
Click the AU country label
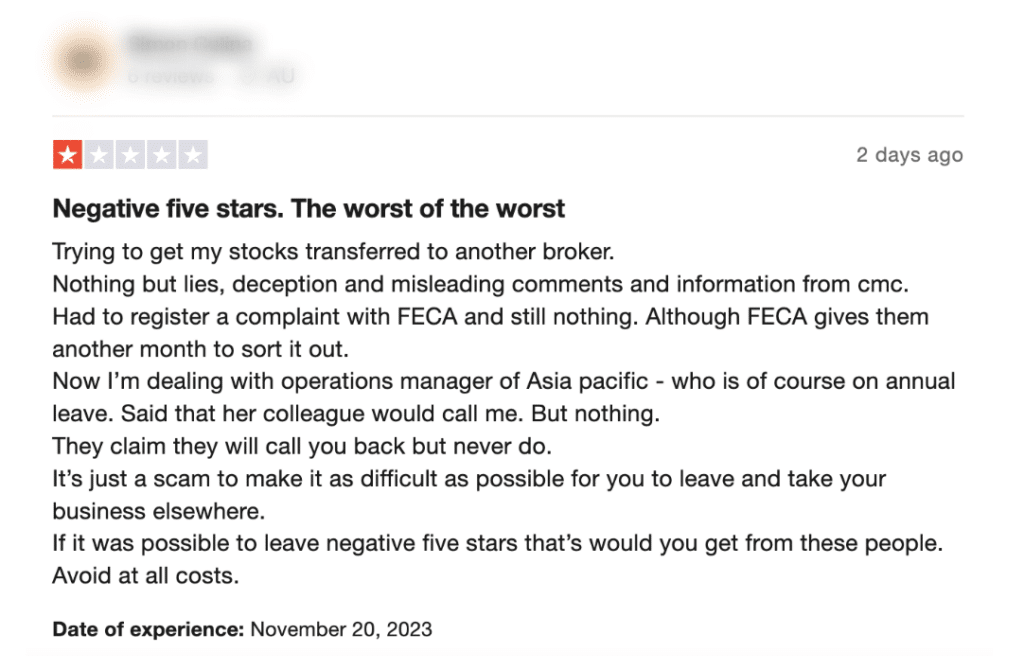pyautogui.click(x=281, y=76)
